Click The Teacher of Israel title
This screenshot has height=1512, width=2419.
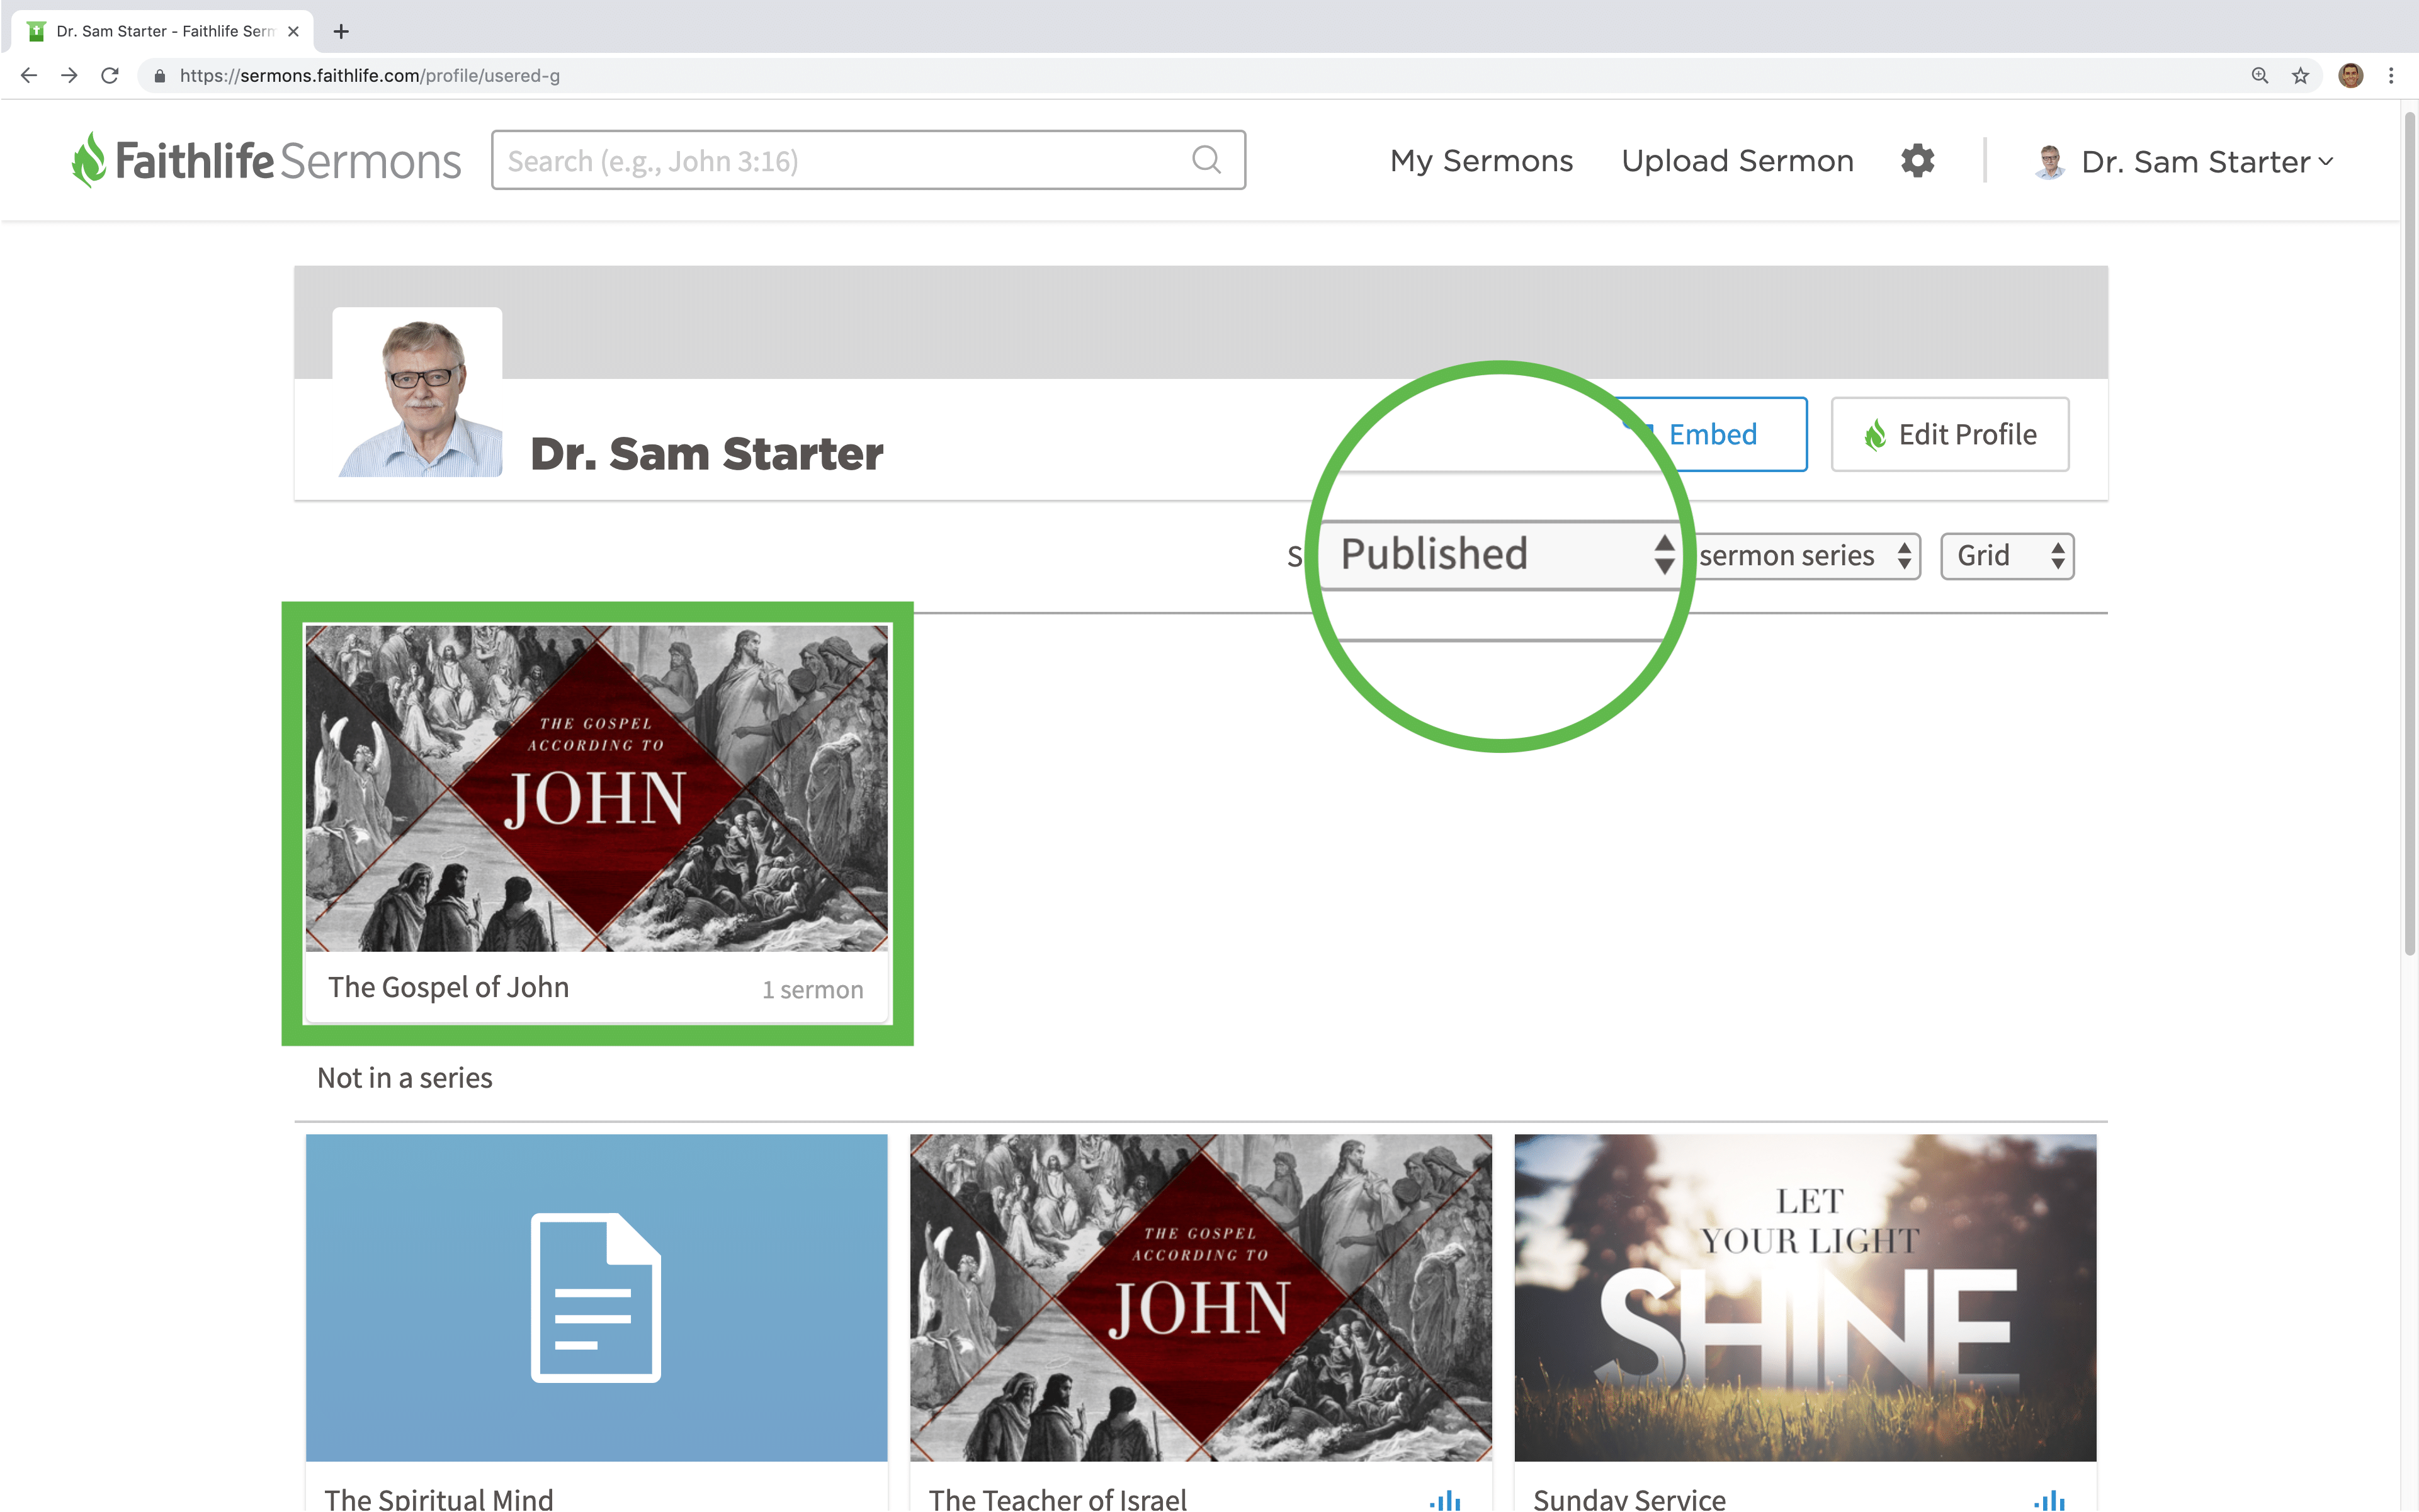[x=1057, y=1499]
